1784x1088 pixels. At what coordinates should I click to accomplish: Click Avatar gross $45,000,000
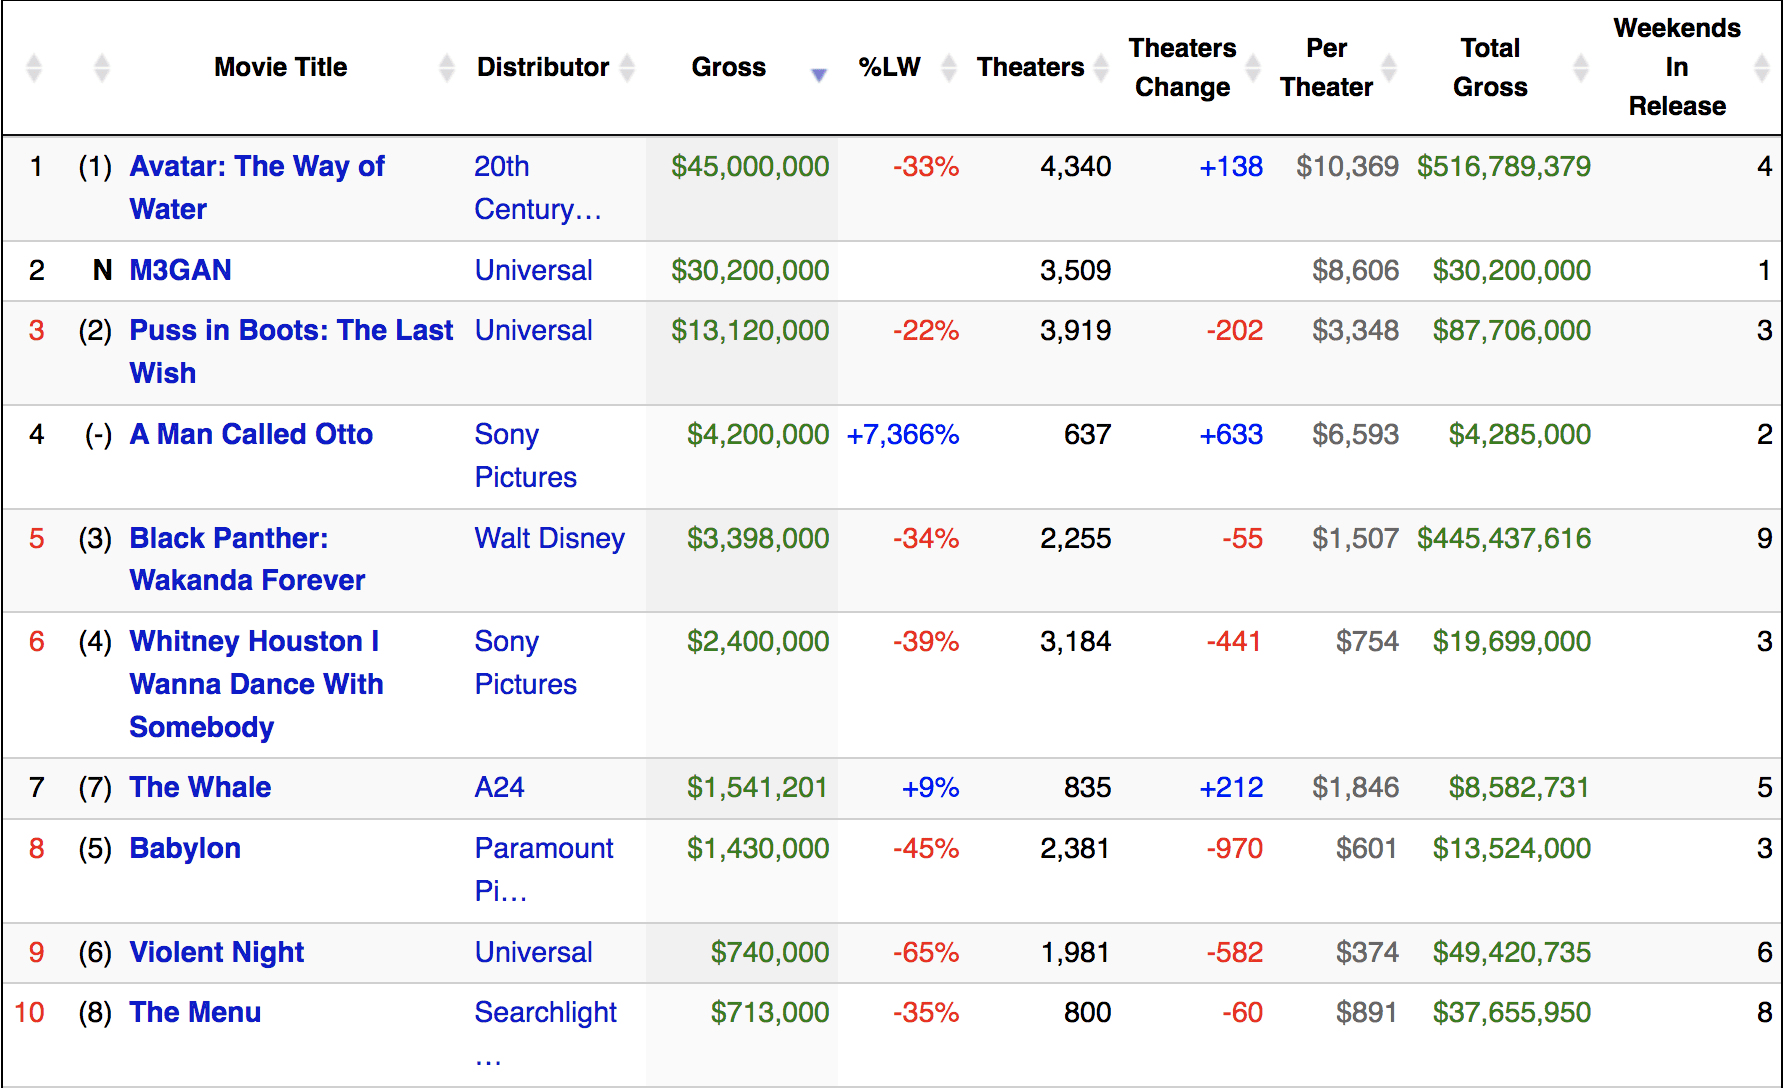tap(750, 166)
